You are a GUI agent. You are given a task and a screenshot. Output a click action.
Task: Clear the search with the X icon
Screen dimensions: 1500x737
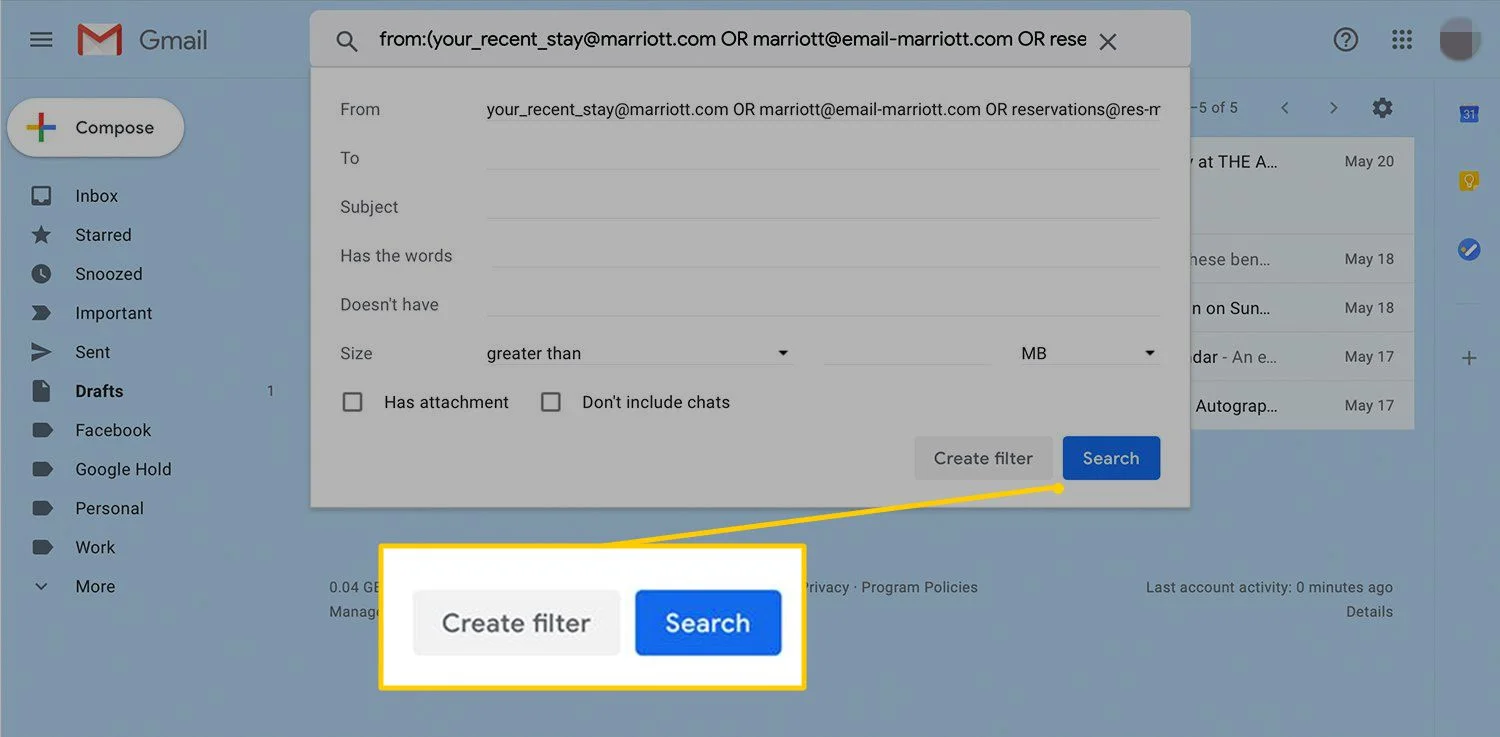click(x=1107, y=41)
